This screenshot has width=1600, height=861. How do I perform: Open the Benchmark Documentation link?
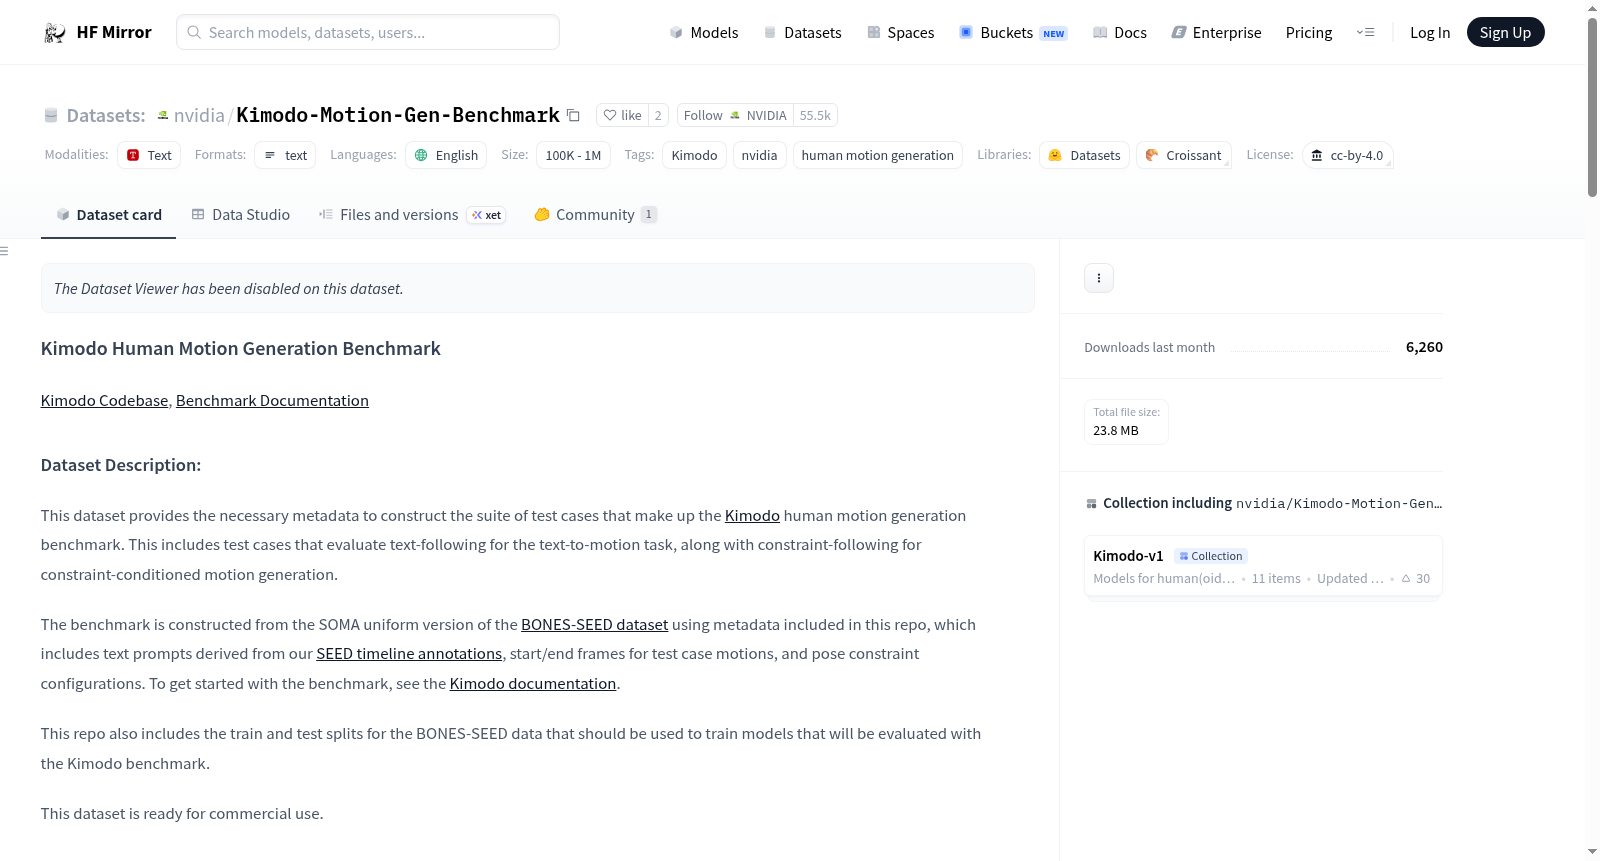pos(272,400)
